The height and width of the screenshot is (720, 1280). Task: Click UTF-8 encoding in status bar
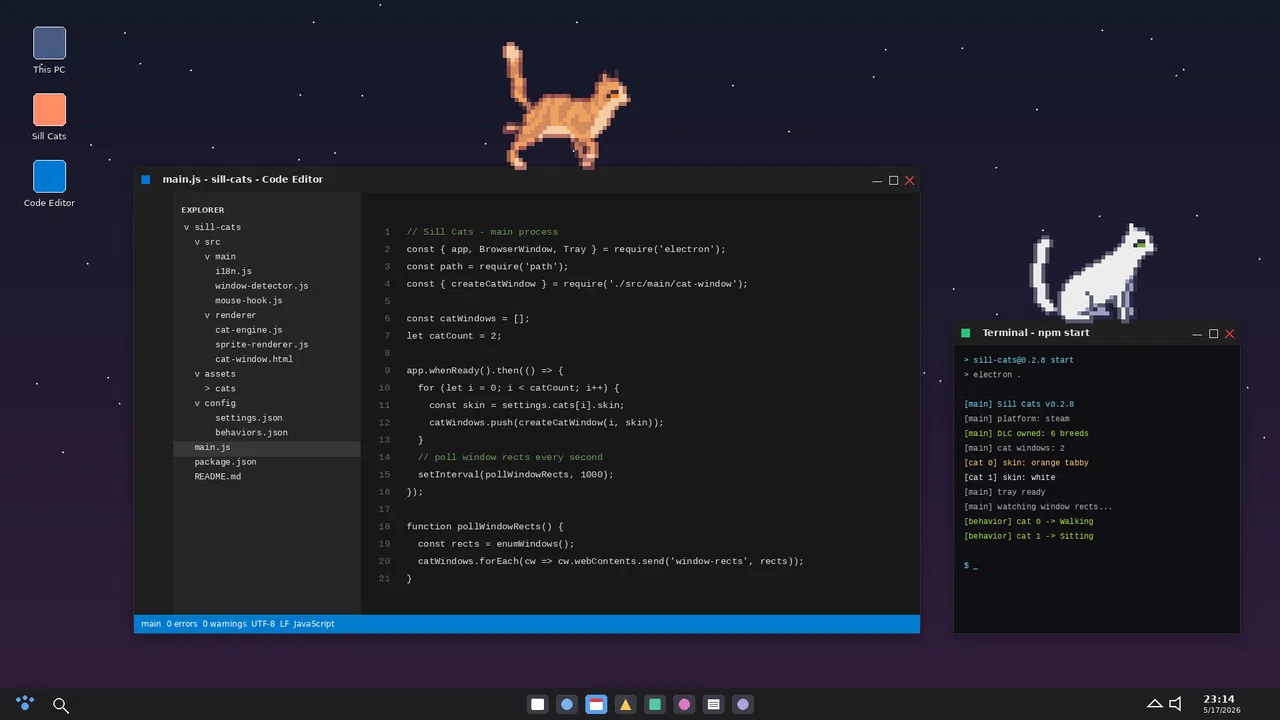pyautogui.click(x=263, y=624)
